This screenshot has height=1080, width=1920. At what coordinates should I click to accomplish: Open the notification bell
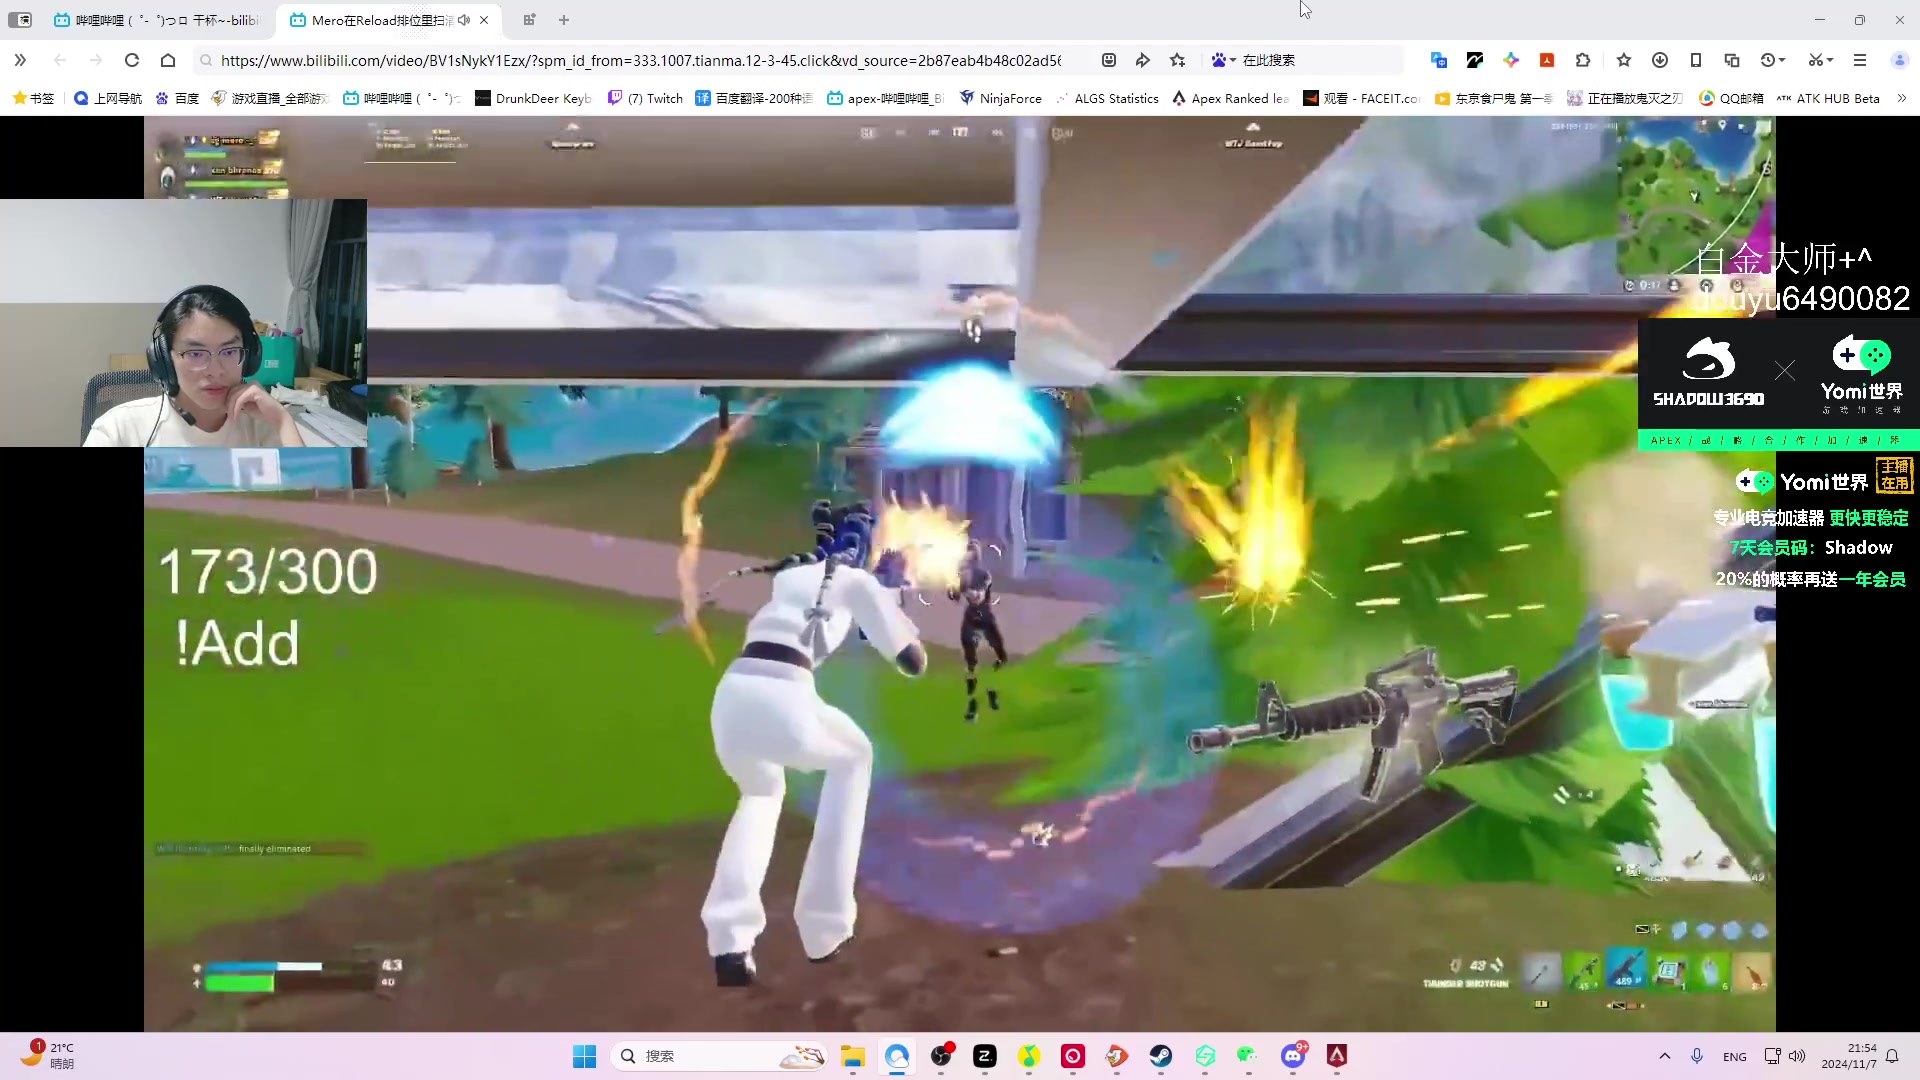point(1892,1056)
